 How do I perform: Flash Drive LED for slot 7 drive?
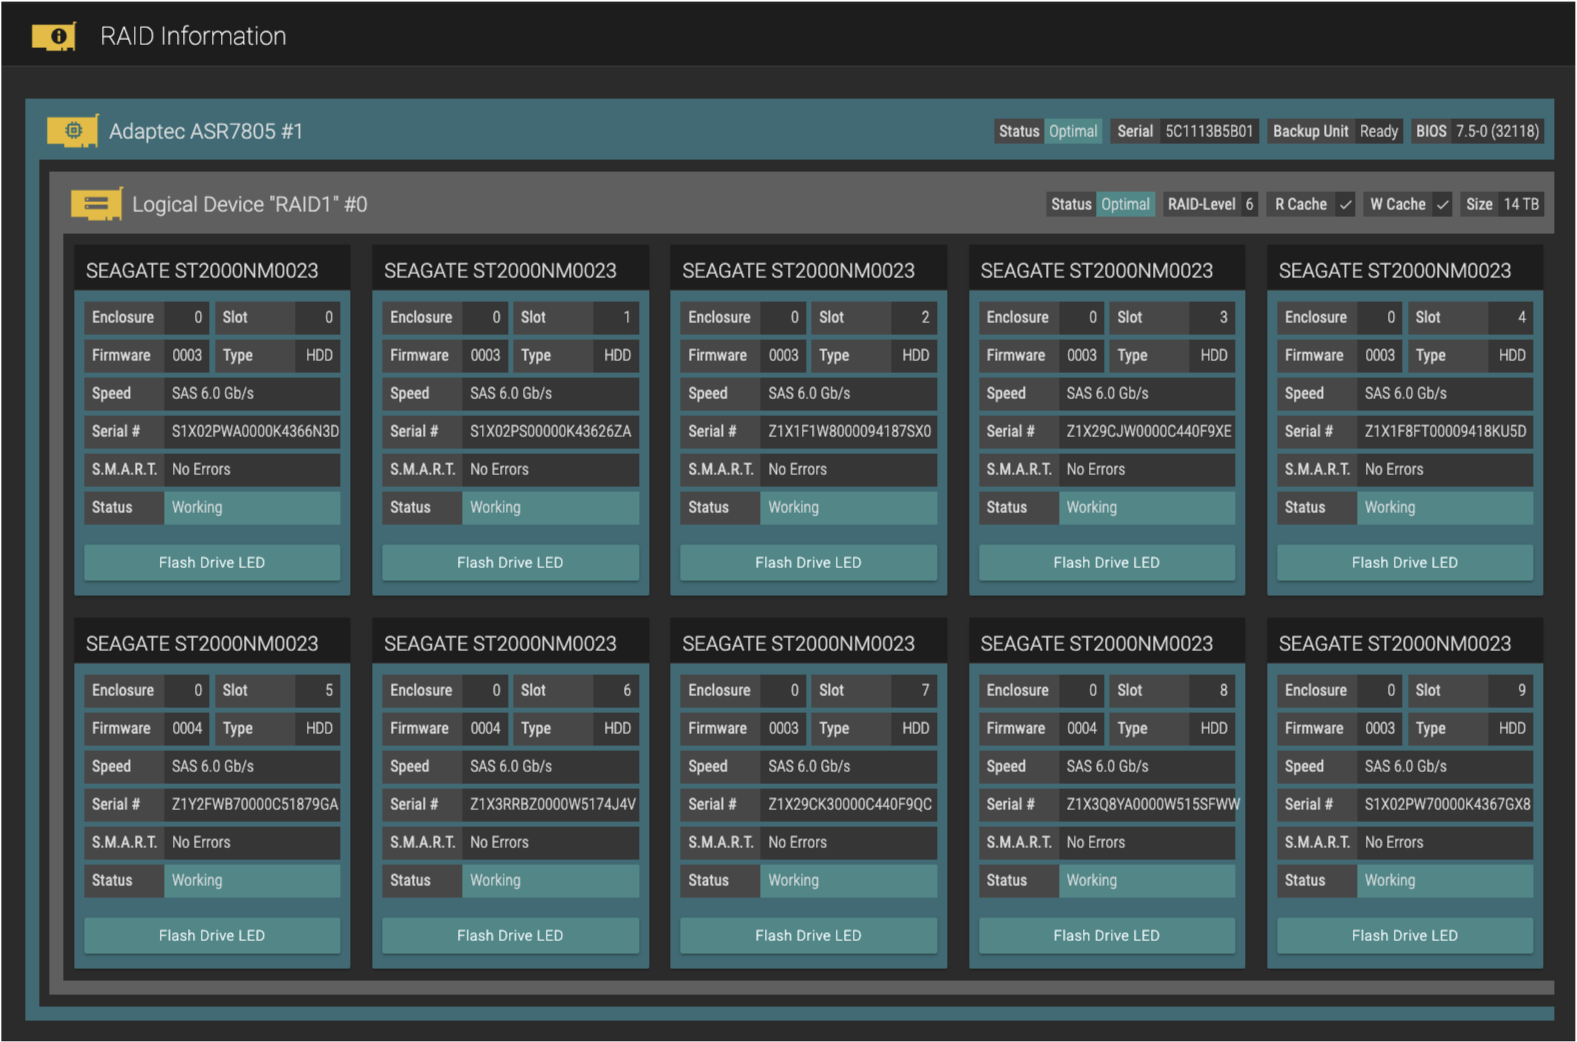pyautogui.click(x=808, y=935)
